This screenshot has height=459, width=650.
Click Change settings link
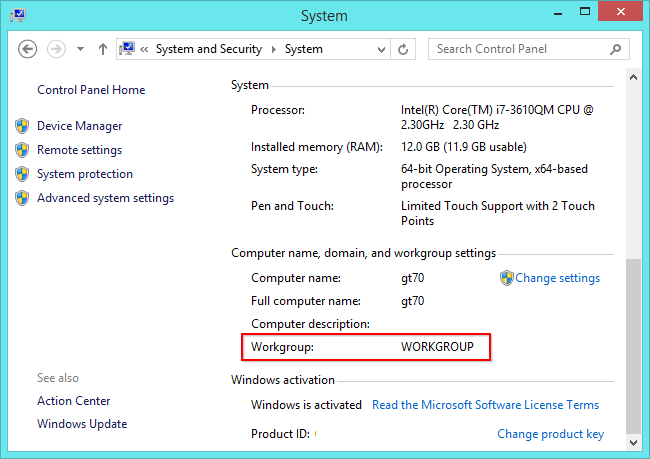pos(557,278)
